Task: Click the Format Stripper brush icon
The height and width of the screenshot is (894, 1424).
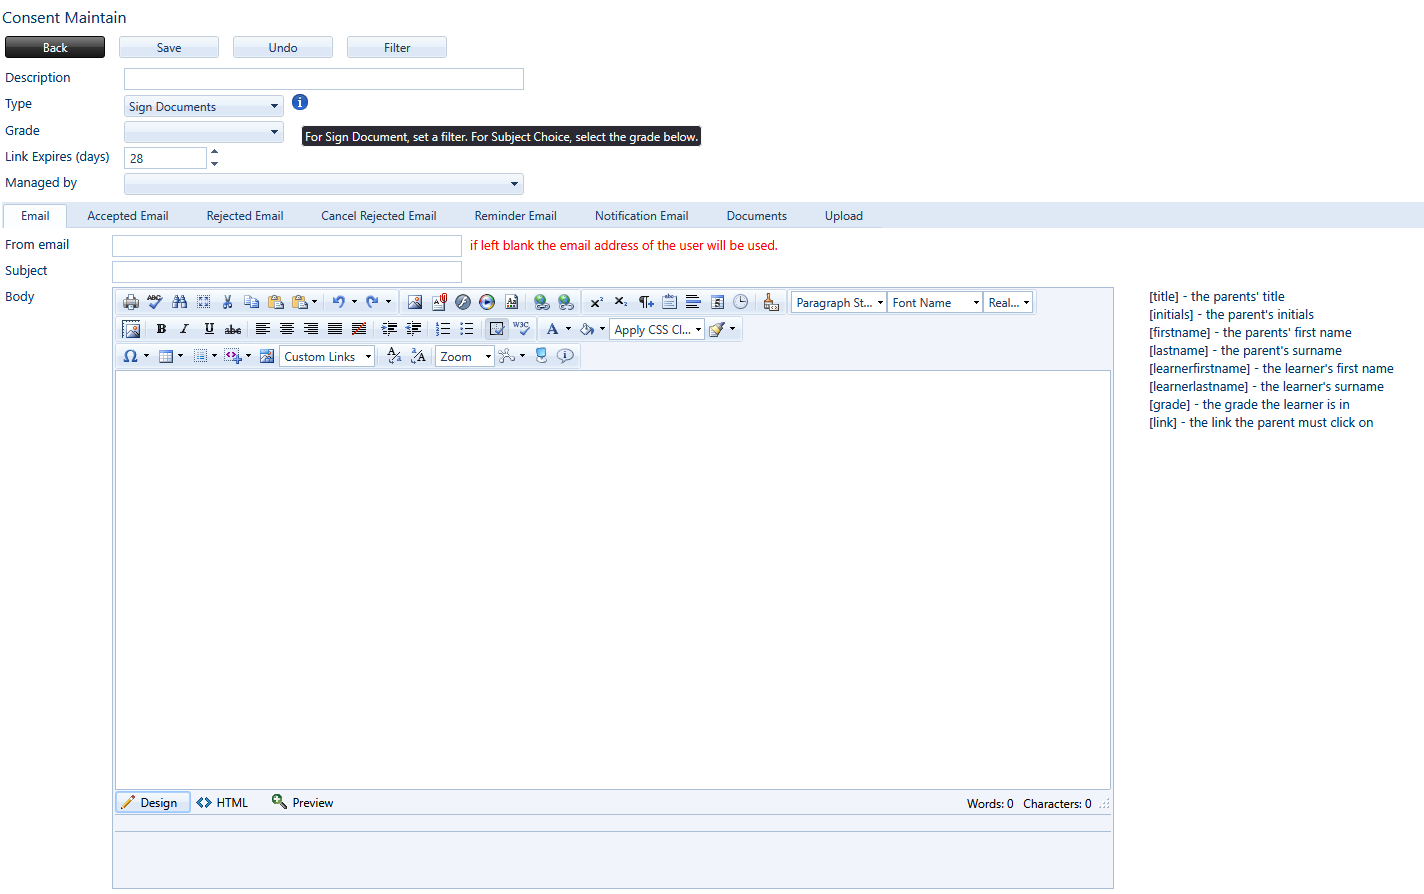Action: click(x=716, y=329)
